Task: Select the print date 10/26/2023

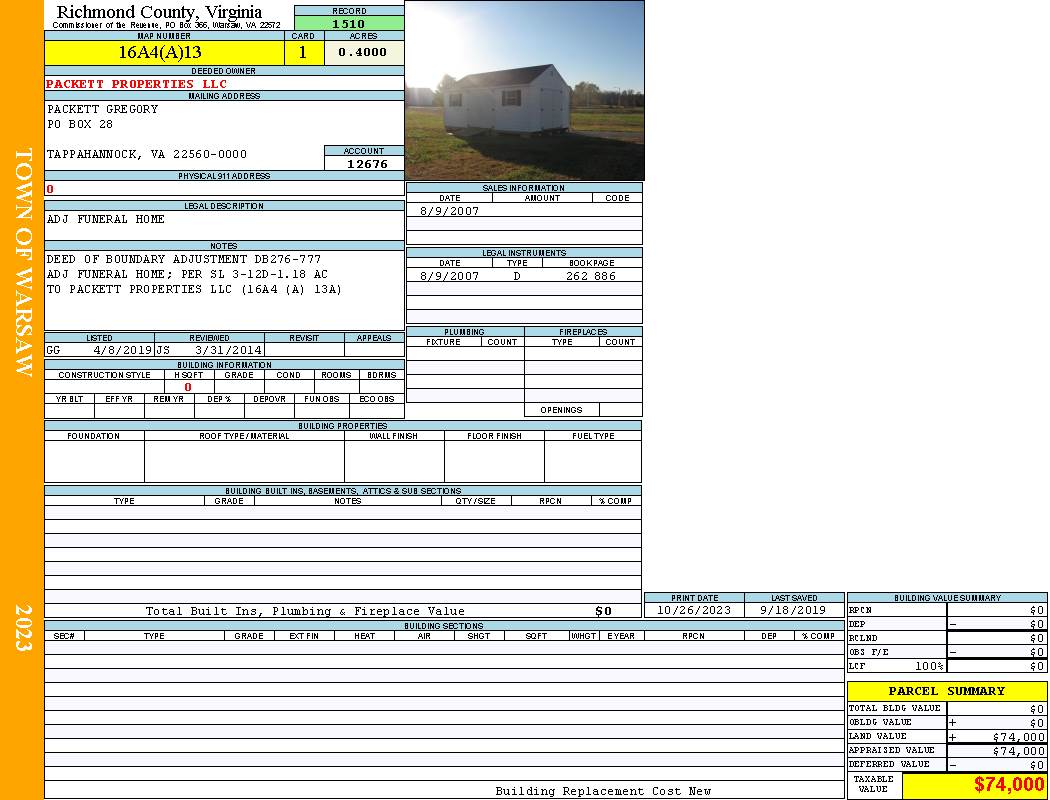Action: 693,610
